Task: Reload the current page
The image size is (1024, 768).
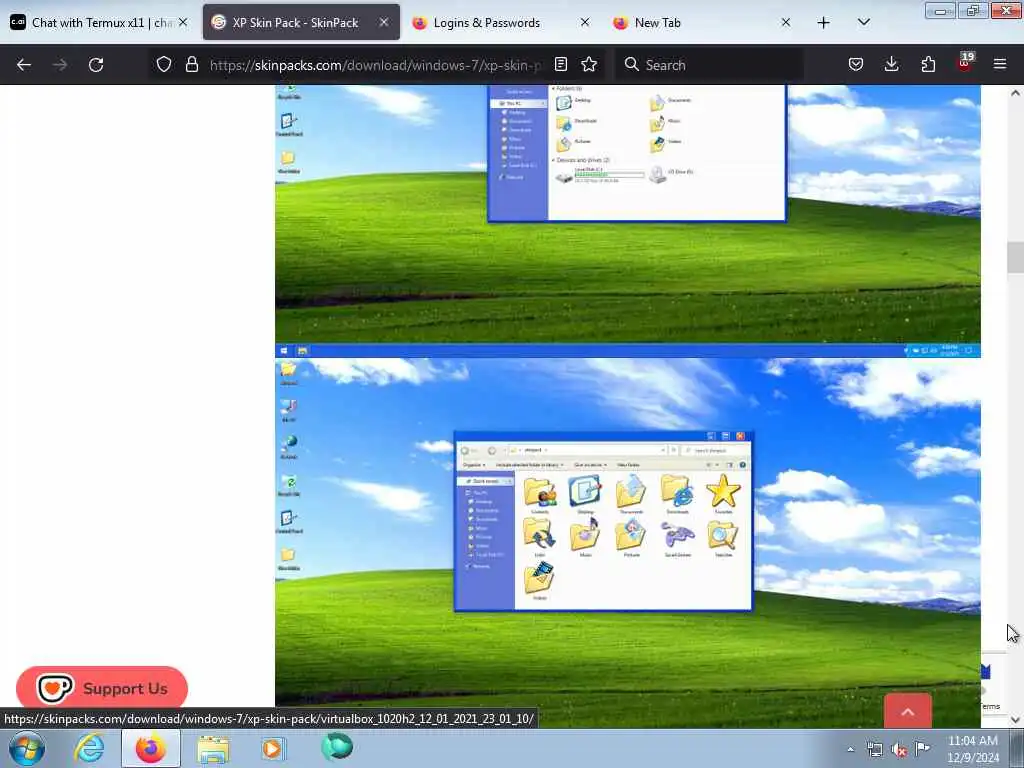Action: point(96,65)
